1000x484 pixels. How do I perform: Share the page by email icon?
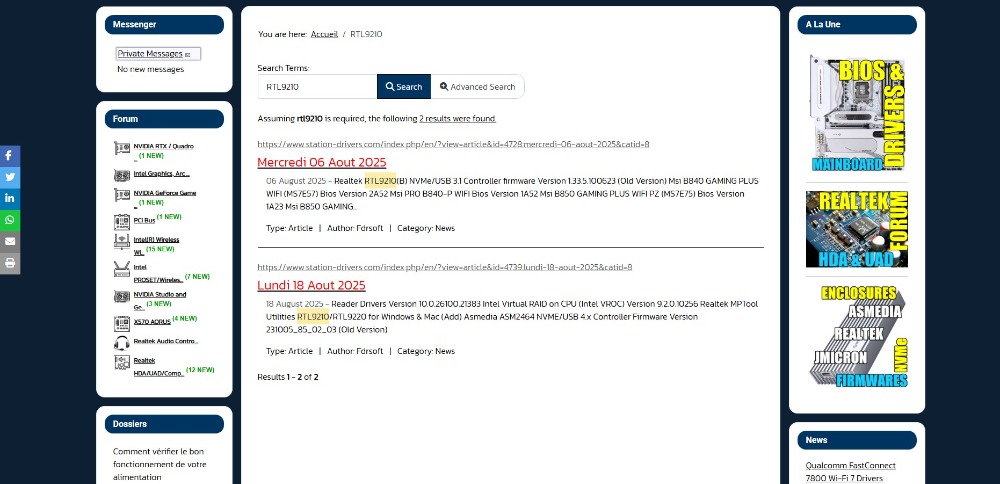[10, 242]
